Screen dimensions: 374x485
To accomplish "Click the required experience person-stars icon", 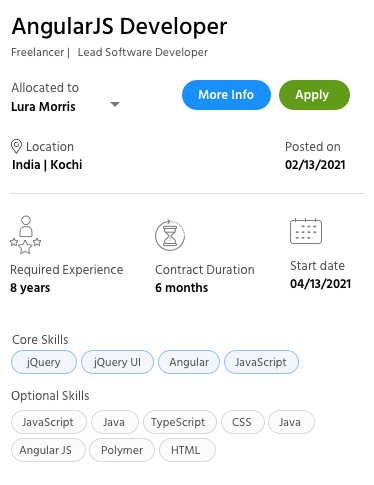I will pyautogui.click(x=26, y=235).
